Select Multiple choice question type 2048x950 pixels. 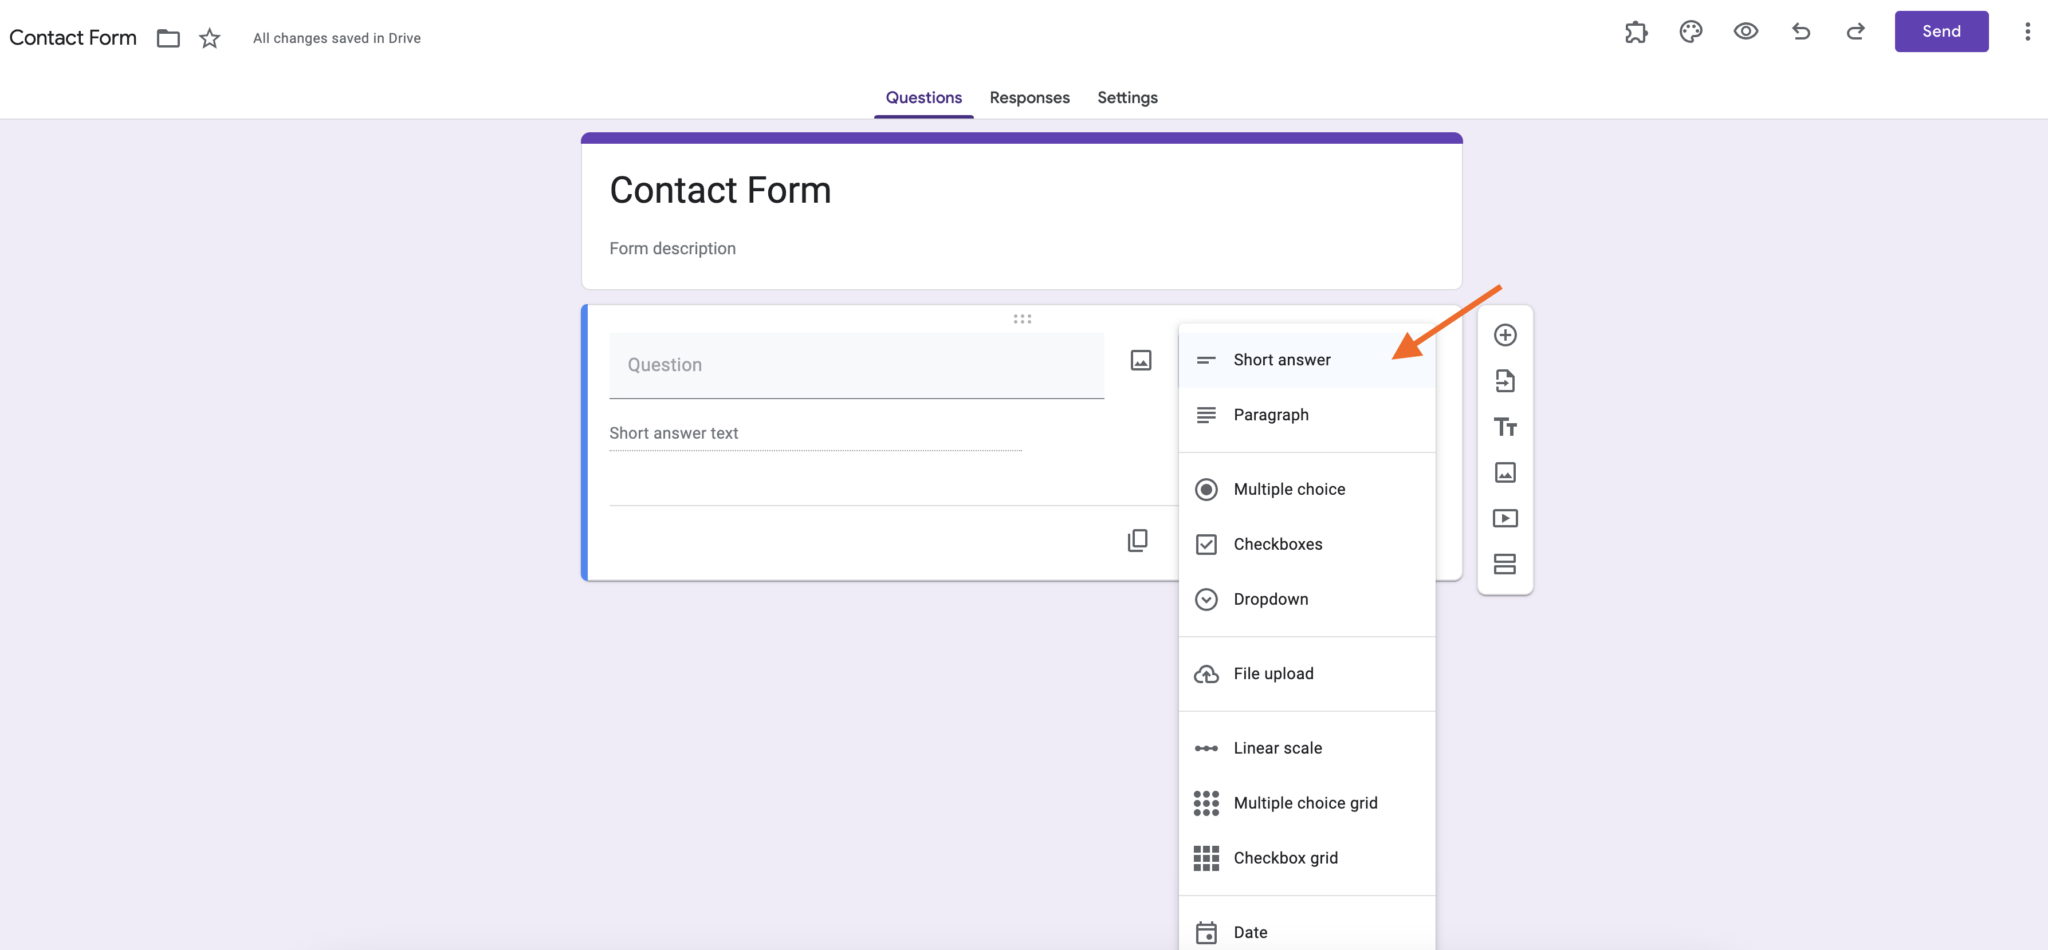pyautogui.click(x=1290, y=489)
